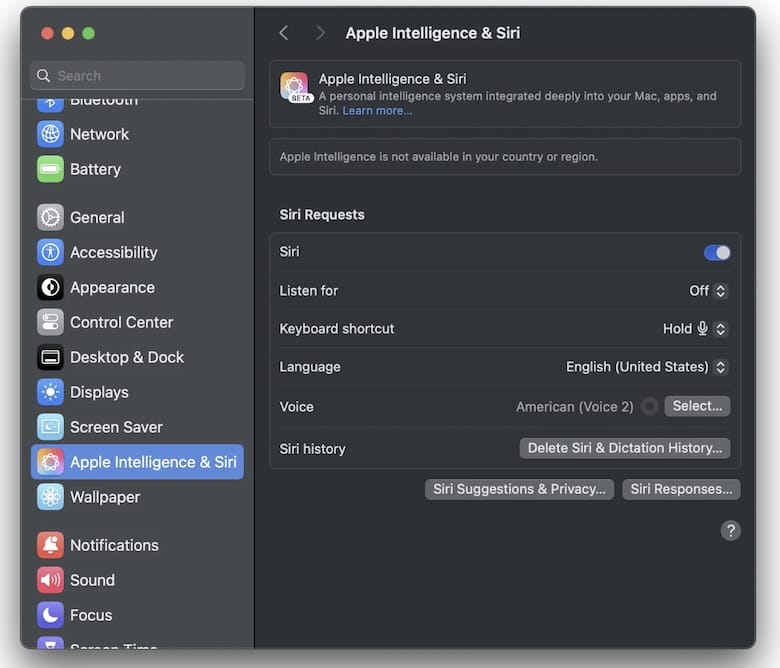Click the Sound speaker icon
The height and width of the screenshot is (668, 780).
pos(50,580)
